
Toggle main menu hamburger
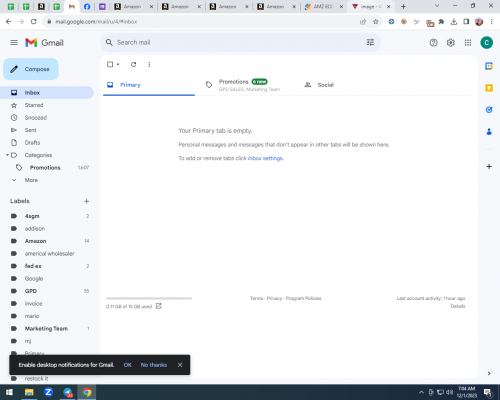pyautogui.click(x=14, y=43)
